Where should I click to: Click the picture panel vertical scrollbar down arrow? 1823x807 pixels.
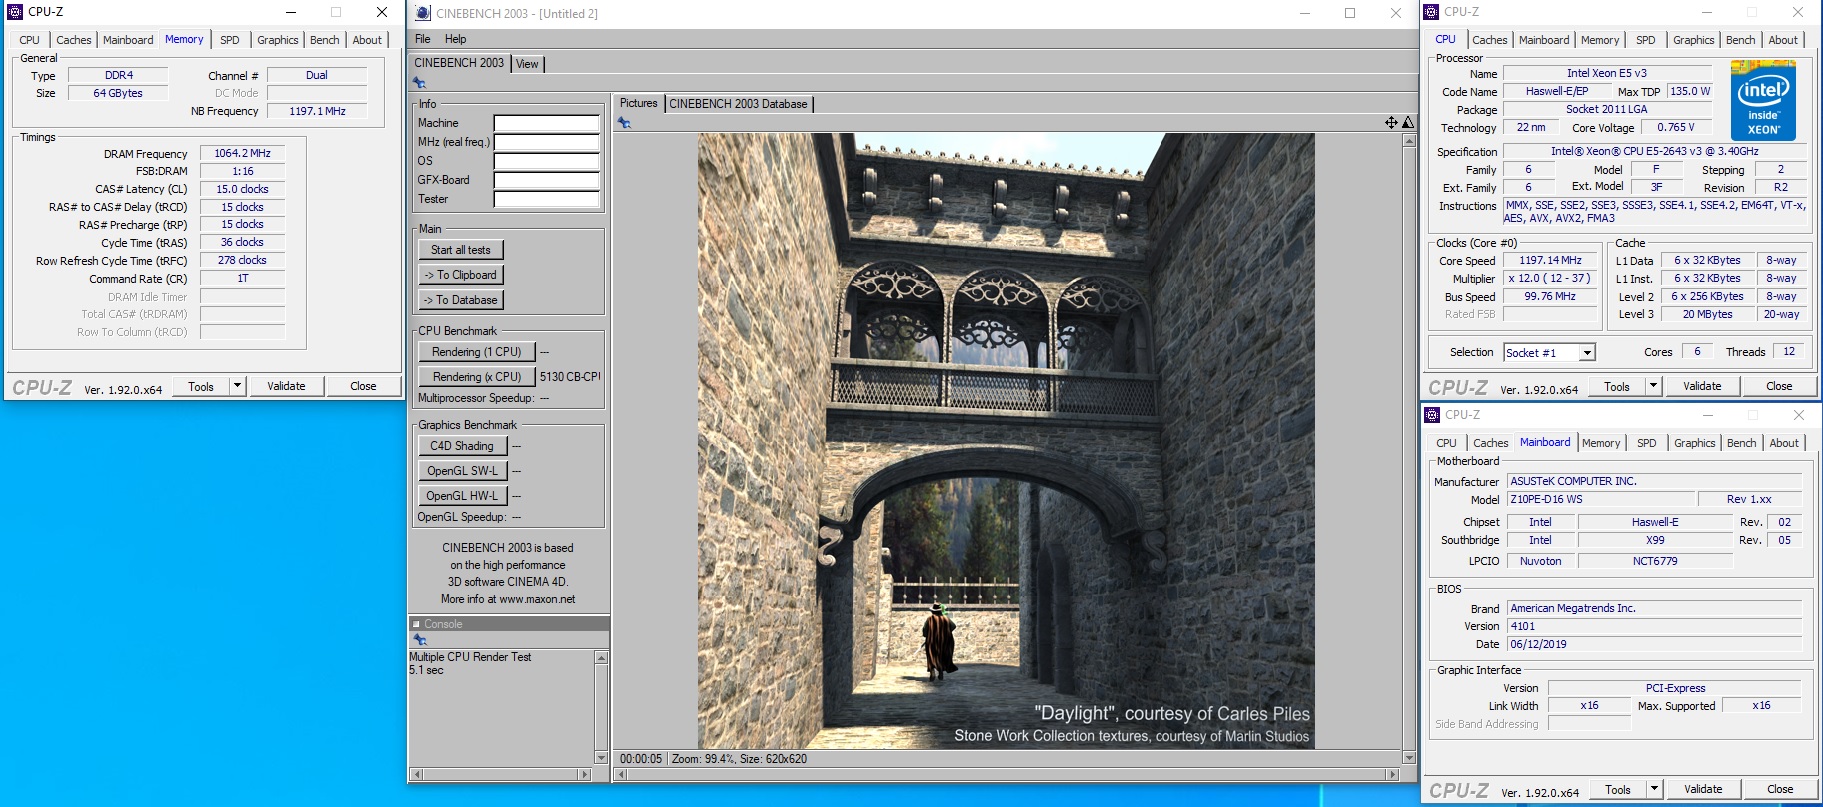click(x=1409, y=757)
